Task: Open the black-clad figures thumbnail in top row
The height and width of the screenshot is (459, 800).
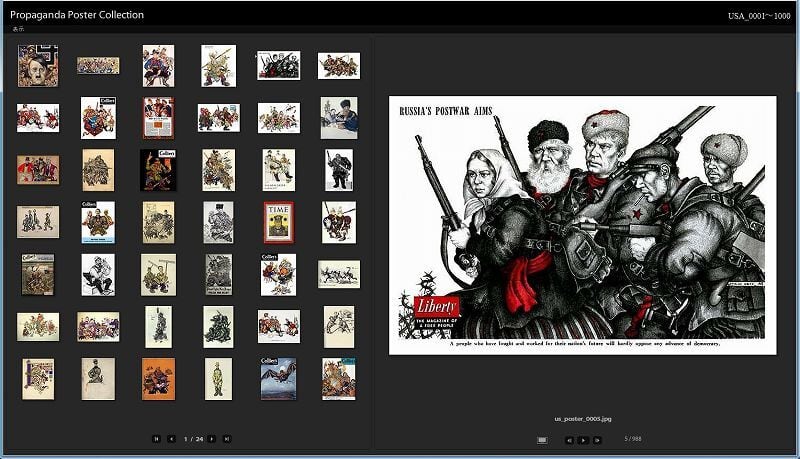Action: (x=279, y=65)
